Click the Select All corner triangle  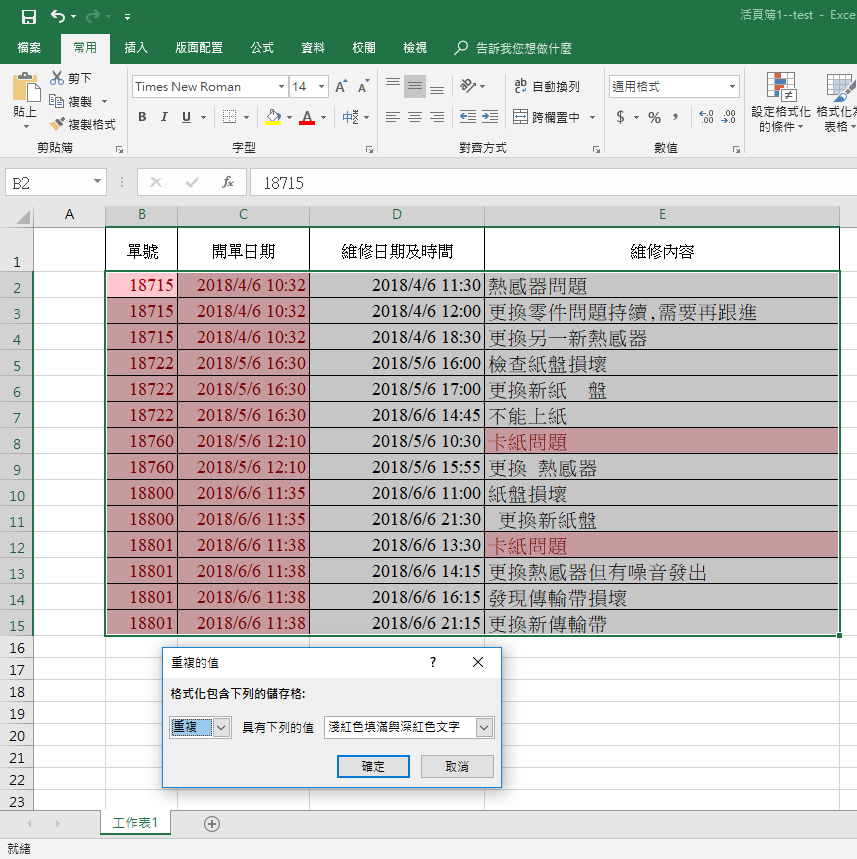[22, 217]
